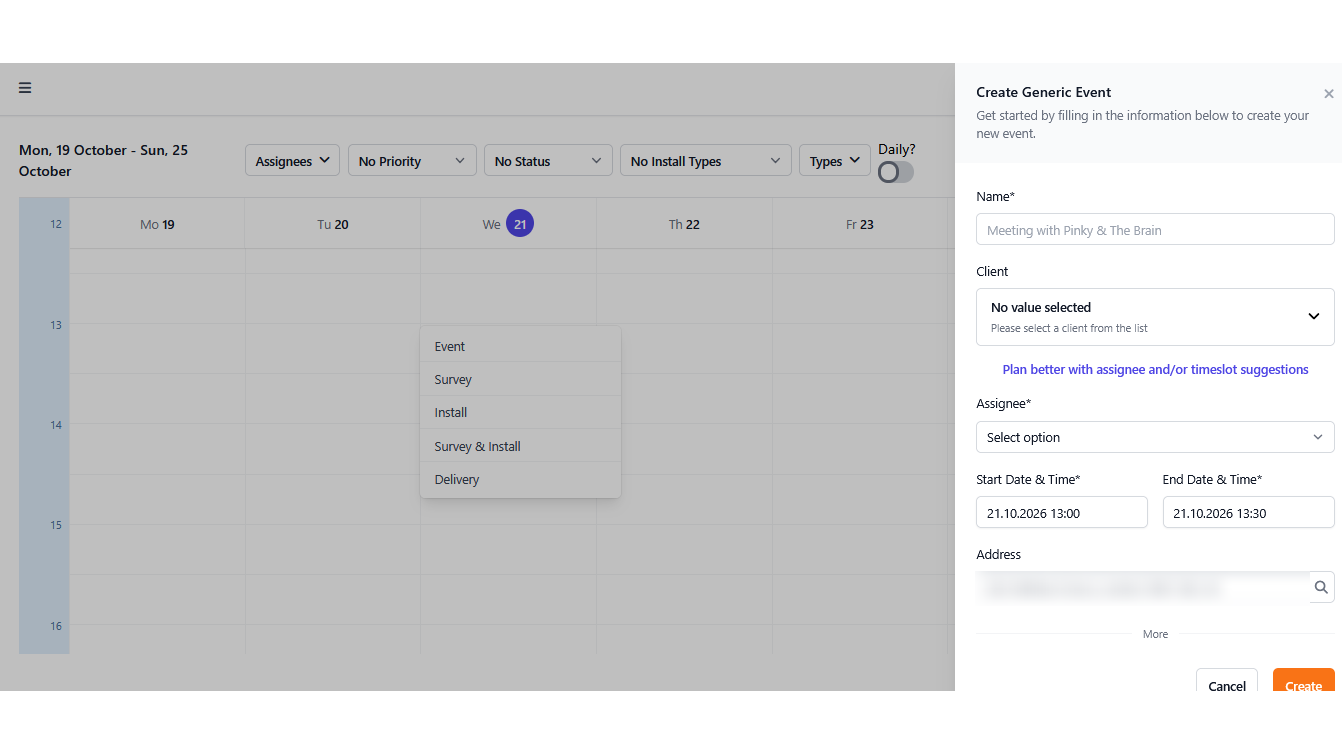Expand the More section divider
Screen dimensions: 1342x755
(x=1155, y=634)
